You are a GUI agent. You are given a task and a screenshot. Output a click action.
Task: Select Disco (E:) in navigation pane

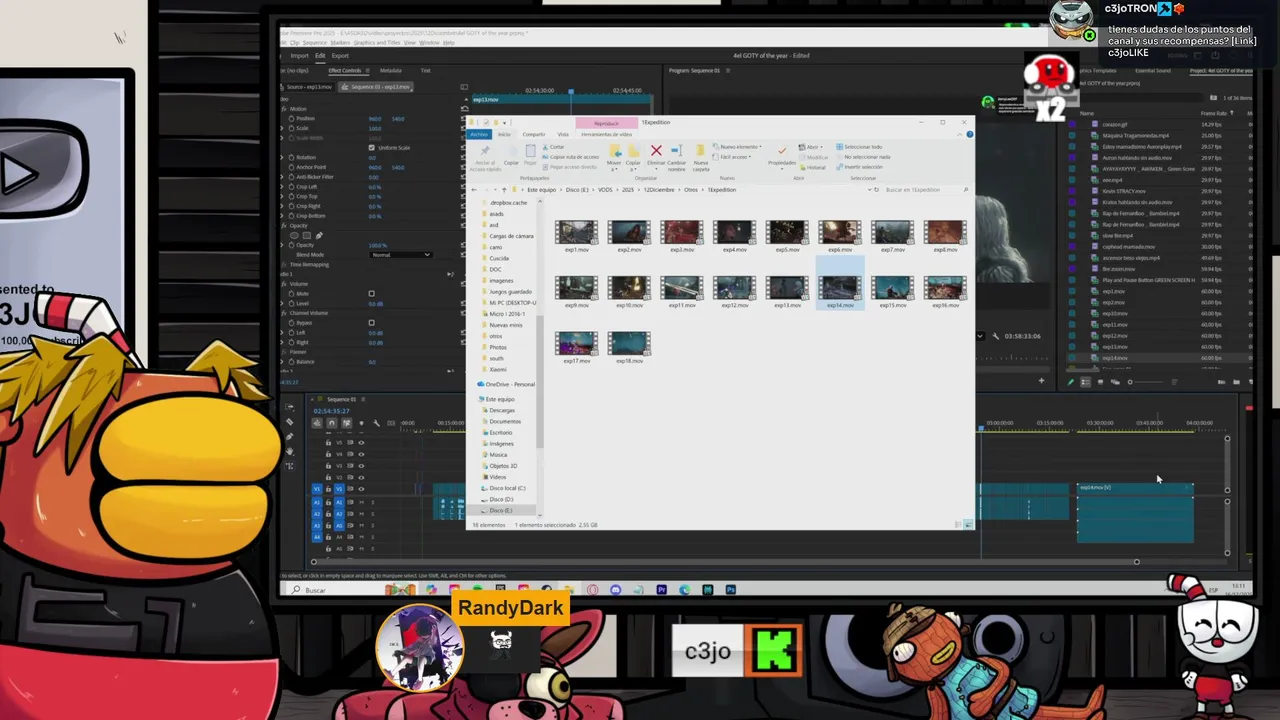(501, 510)
